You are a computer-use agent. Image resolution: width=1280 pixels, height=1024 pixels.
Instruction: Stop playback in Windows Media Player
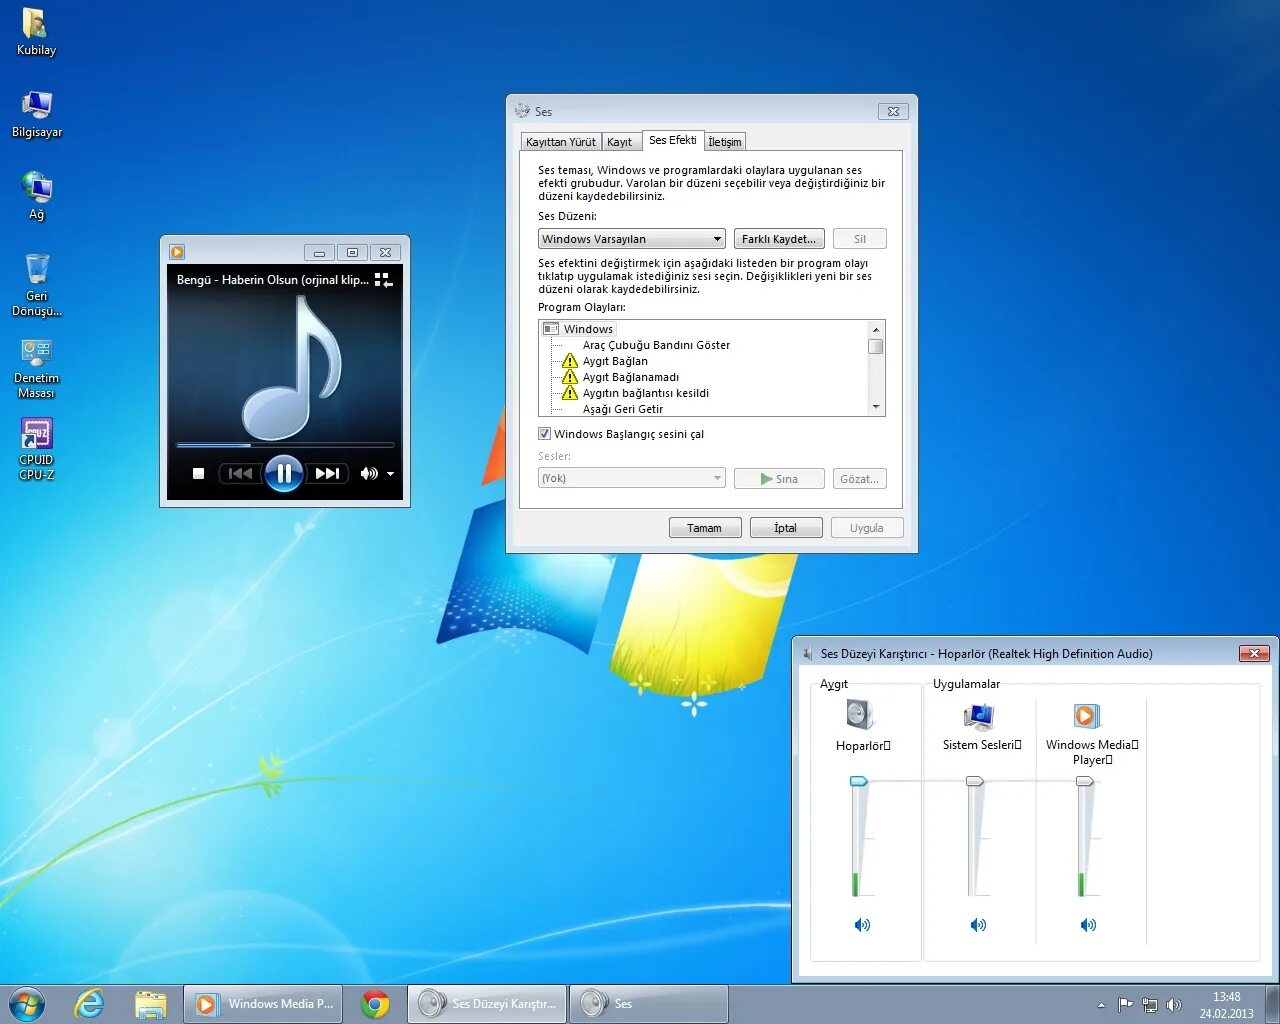(198, 474)
